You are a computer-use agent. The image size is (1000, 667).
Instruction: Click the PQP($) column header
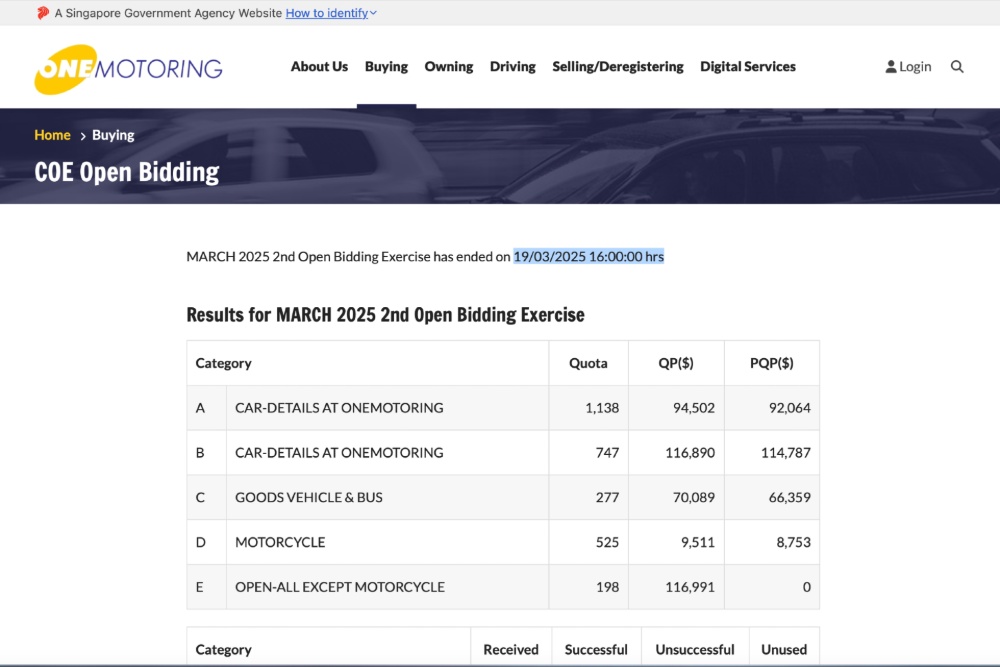pyautogui.click(x=771, y=363)
